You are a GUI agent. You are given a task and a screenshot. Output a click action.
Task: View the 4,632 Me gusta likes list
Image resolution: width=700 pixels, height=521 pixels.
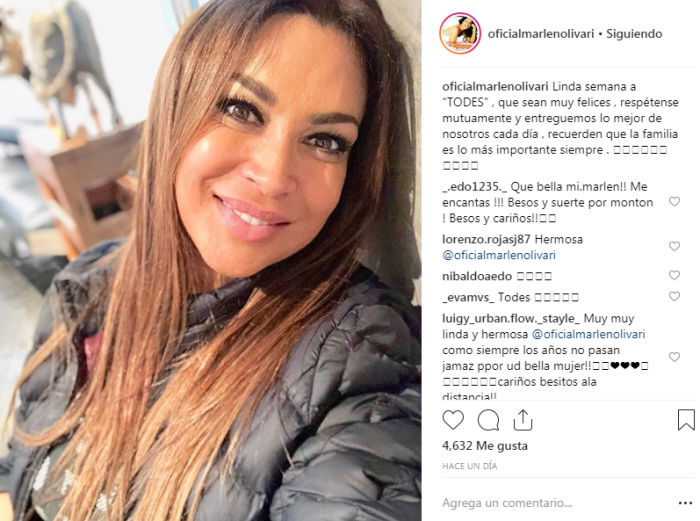pos(485,446)
